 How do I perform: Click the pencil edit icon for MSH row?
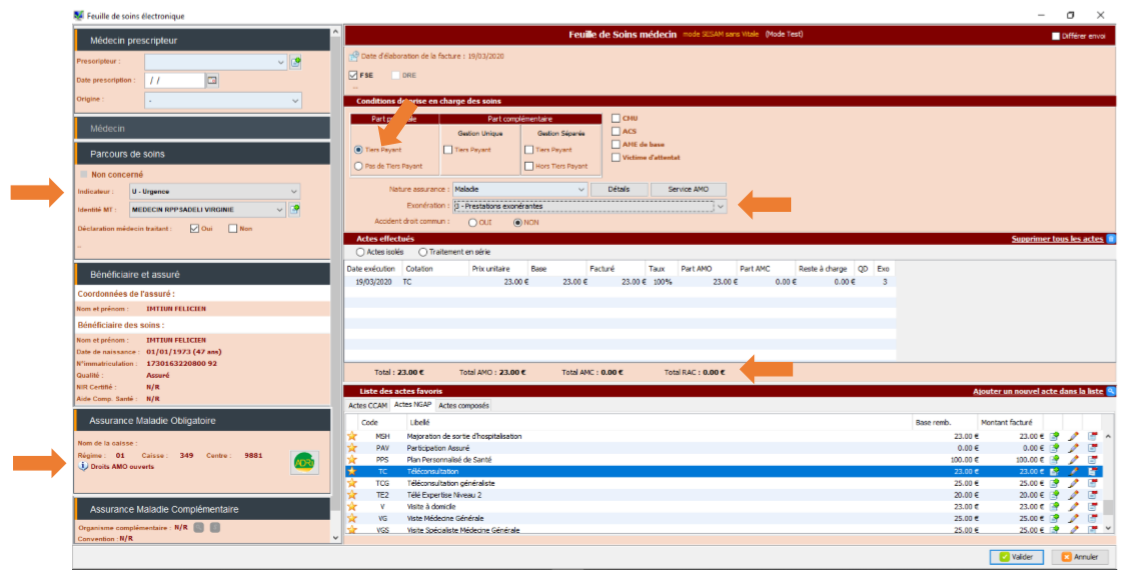tap(1073, 437)
